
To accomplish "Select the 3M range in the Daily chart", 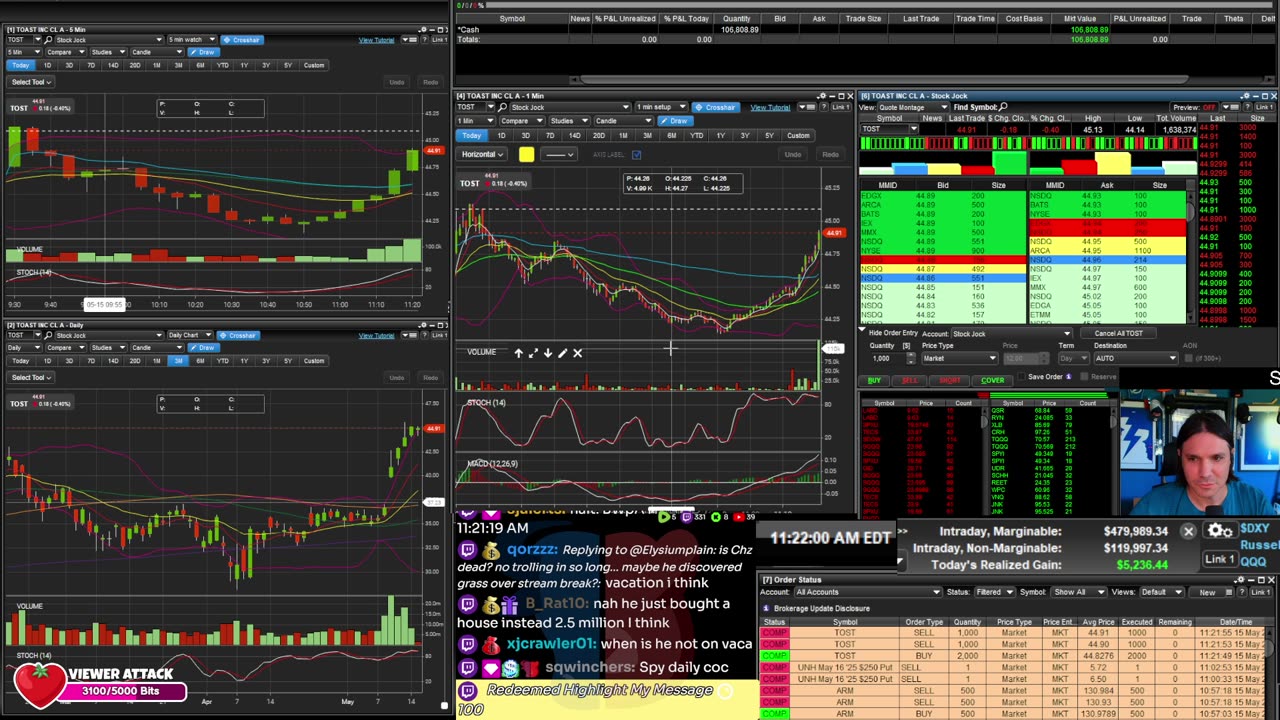I will click(x=178, y=360).
